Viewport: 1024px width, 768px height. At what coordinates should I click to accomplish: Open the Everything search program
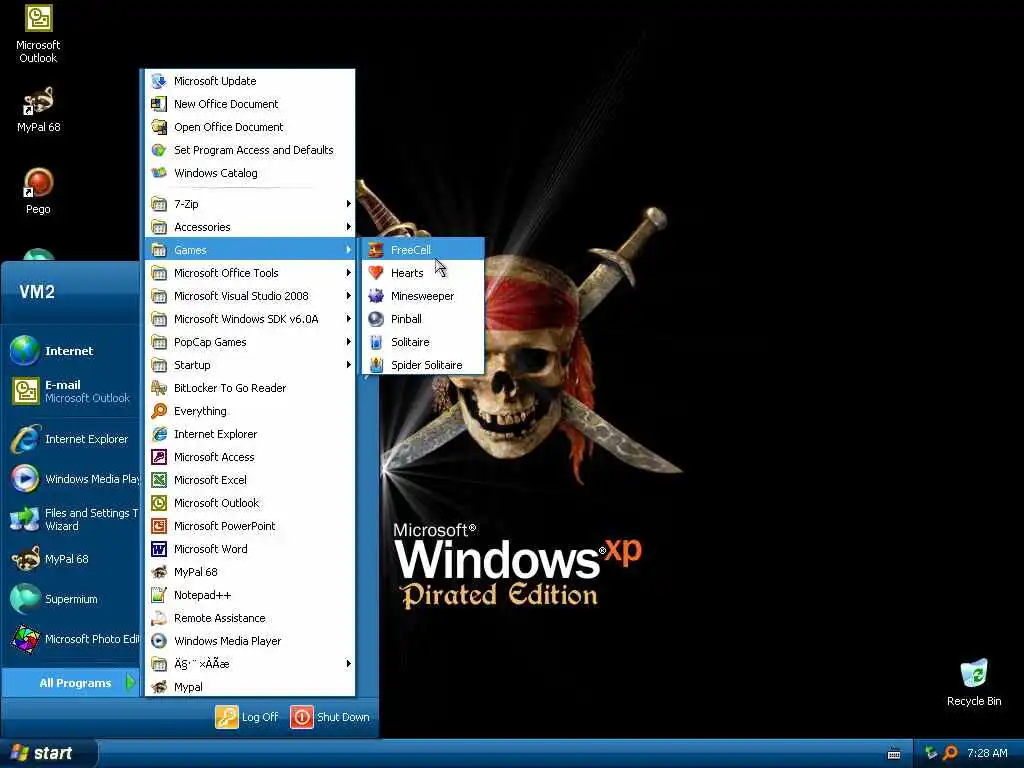point(250,411)
